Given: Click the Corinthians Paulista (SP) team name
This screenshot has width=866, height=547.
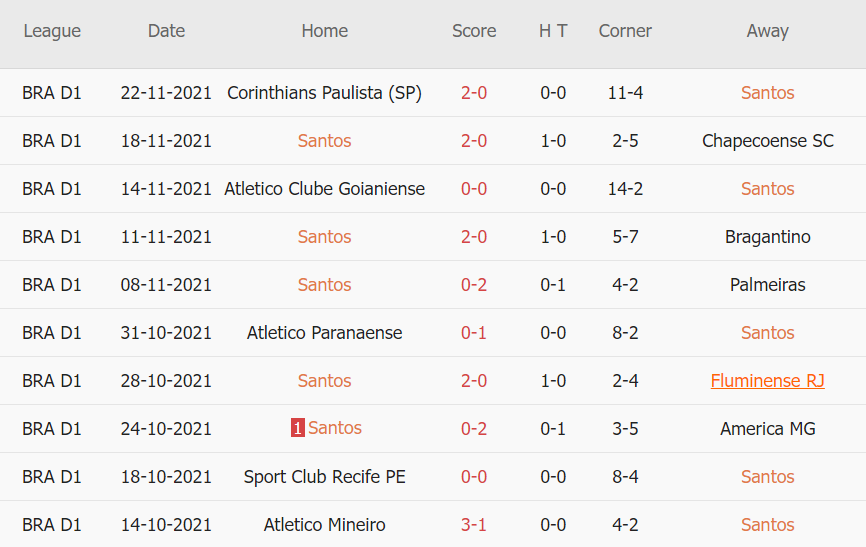Looking at the screenshot, I should tap(324, 93).
